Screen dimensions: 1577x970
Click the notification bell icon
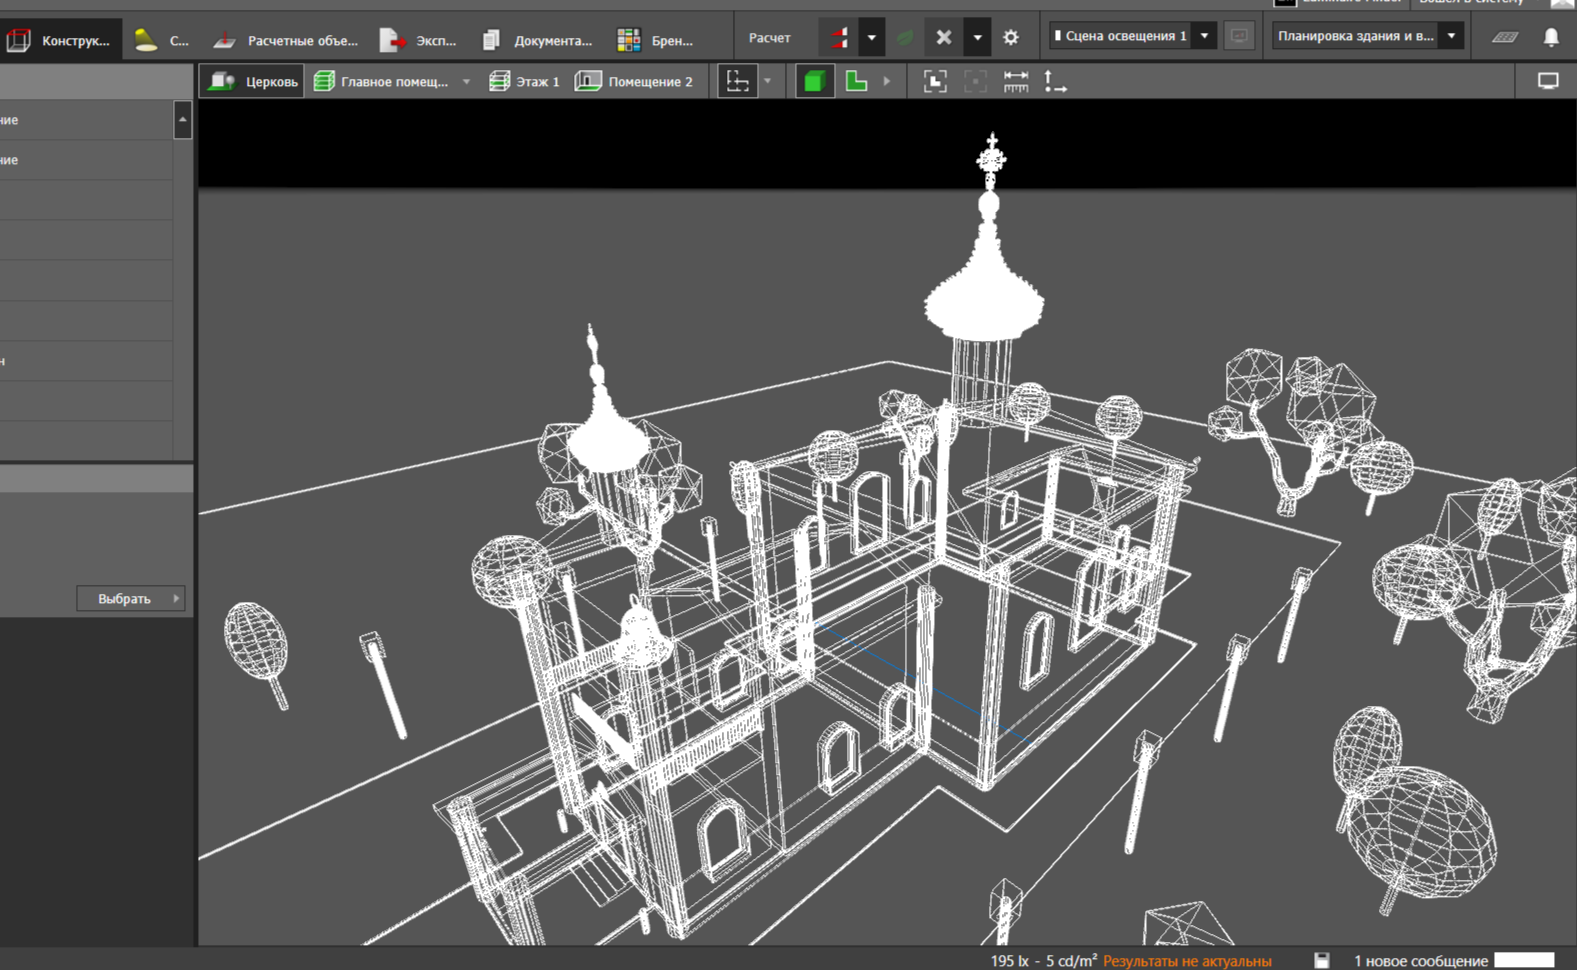coord(1550,37)
